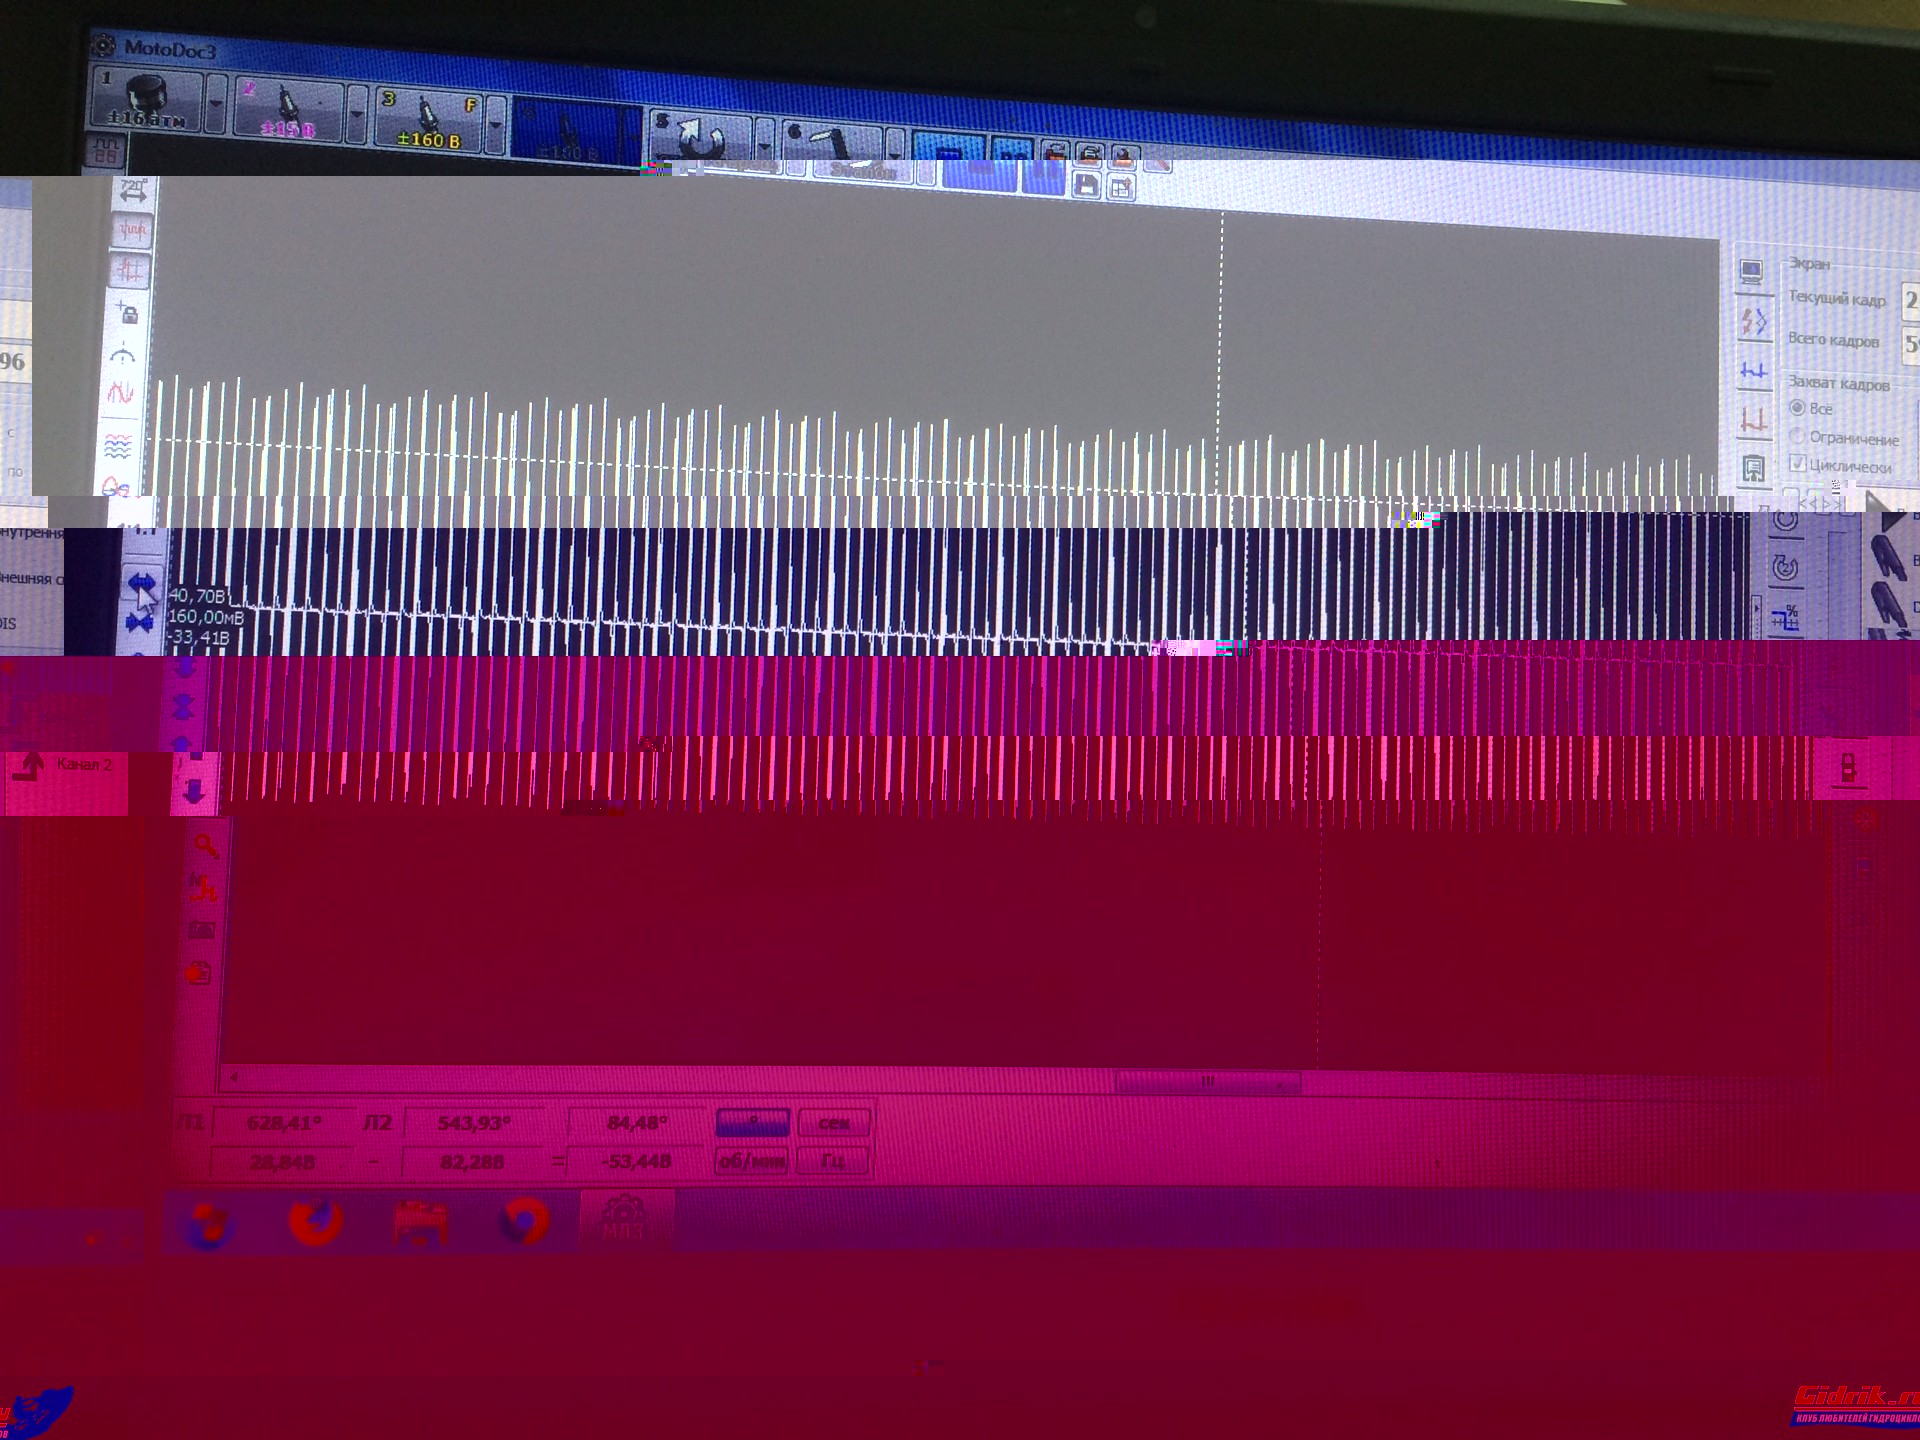Click the horizontal scrollbar thumb below graph

(x=1207, y=1081)
